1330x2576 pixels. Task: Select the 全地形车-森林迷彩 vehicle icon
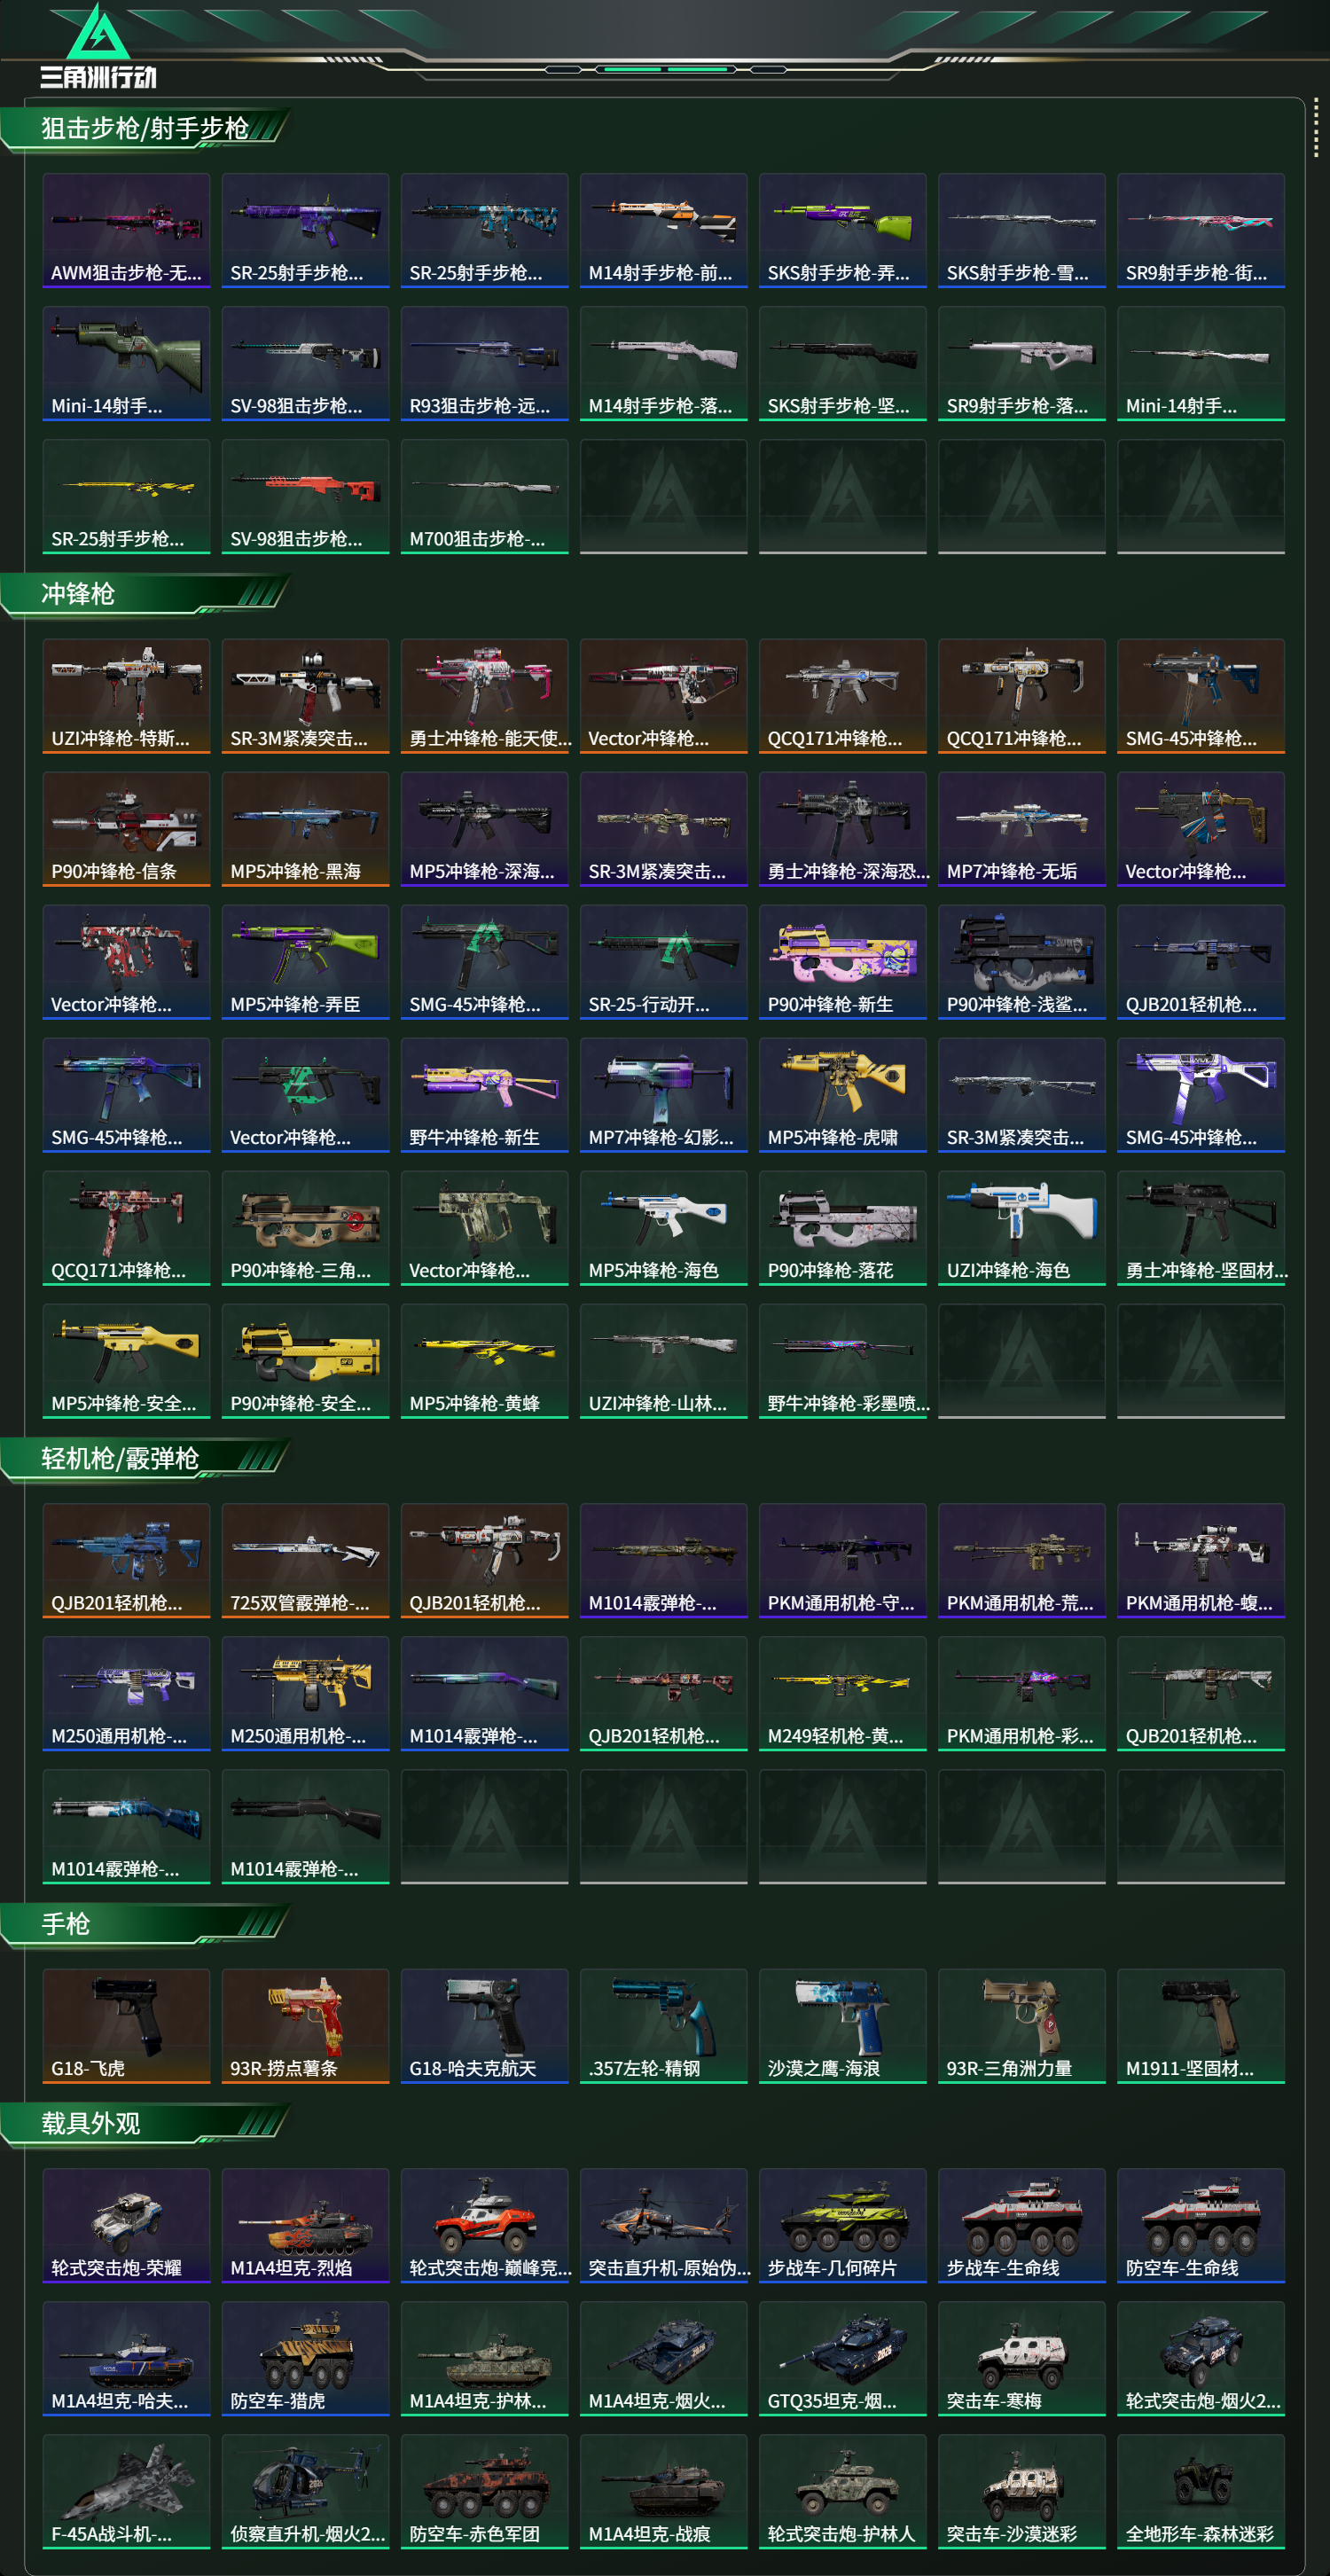[x=1200, y=2491]
